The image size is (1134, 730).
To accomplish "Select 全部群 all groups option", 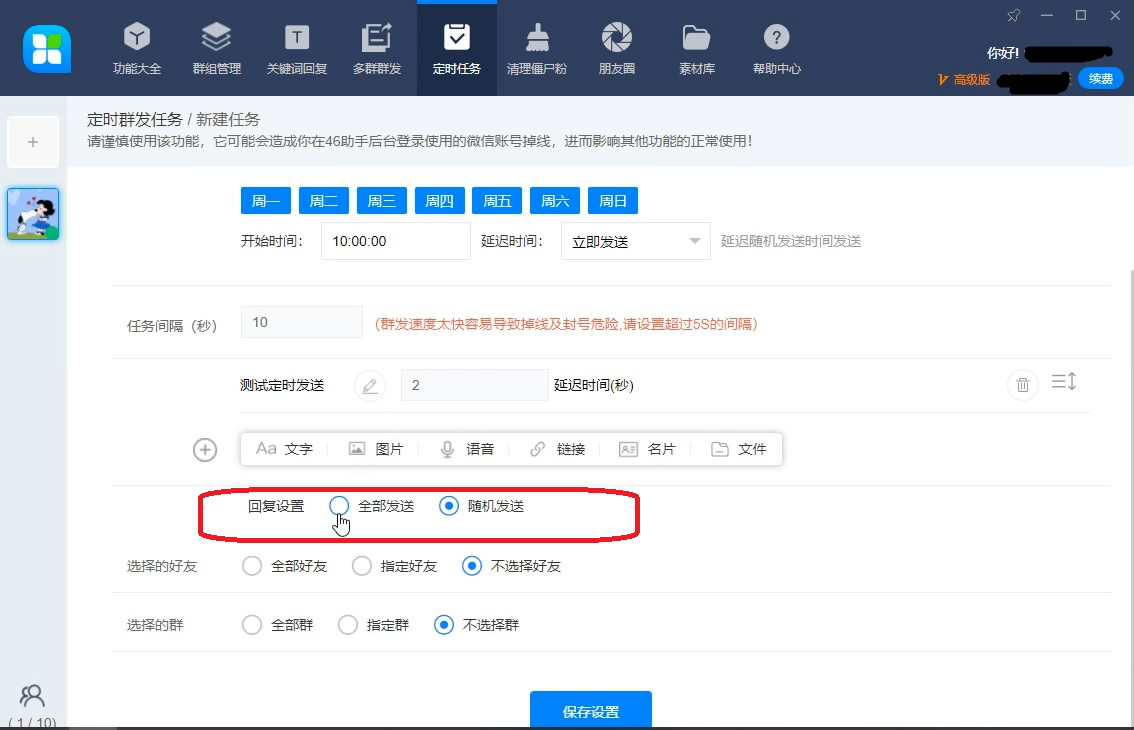I will 251,624.
